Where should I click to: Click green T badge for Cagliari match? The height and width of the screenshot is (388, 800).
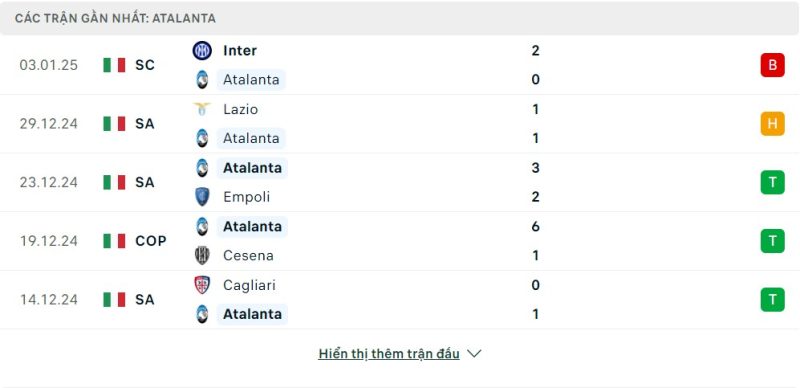(772, 300)
